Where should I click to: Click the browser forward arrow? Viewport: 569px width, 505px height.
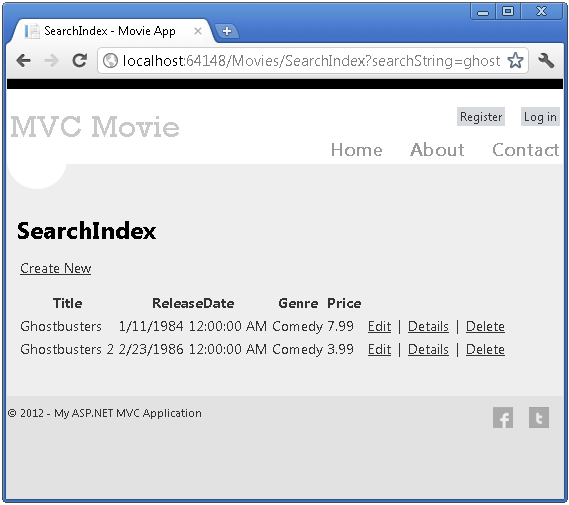coord(51,60)
